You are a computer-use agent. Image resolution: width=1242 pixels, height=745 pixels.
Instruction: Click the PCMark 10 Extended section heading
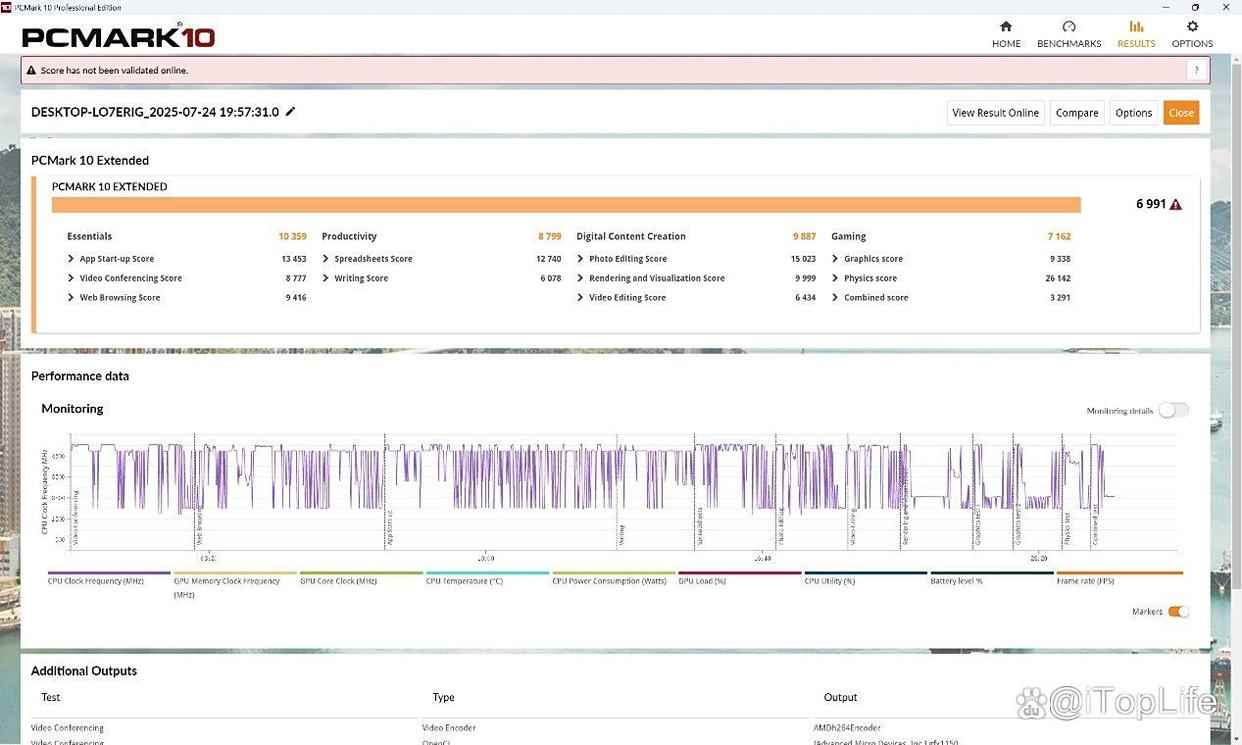click(90, 160)
